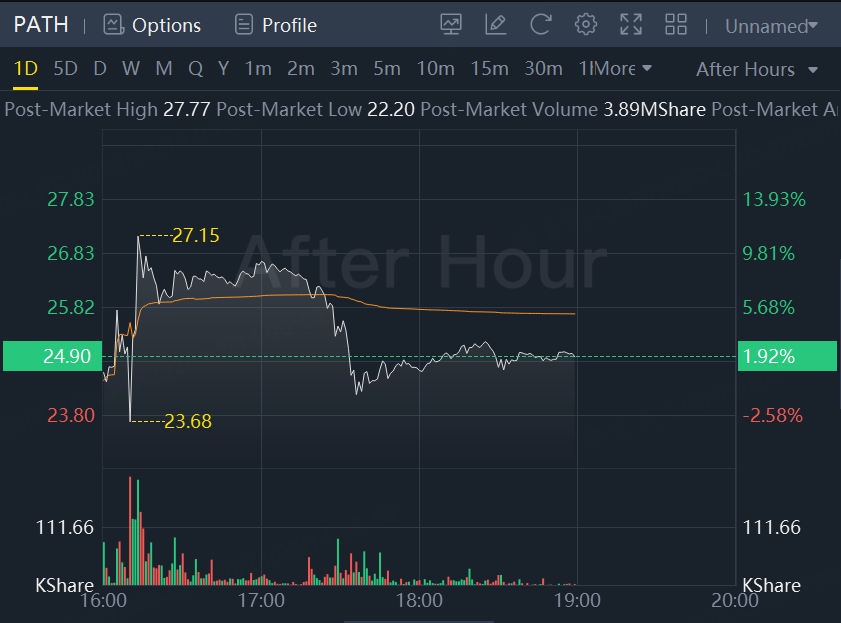This screenshot has height=623, width=841.
Task: Expand chart to fullscreen
Action: click(631, 24)
